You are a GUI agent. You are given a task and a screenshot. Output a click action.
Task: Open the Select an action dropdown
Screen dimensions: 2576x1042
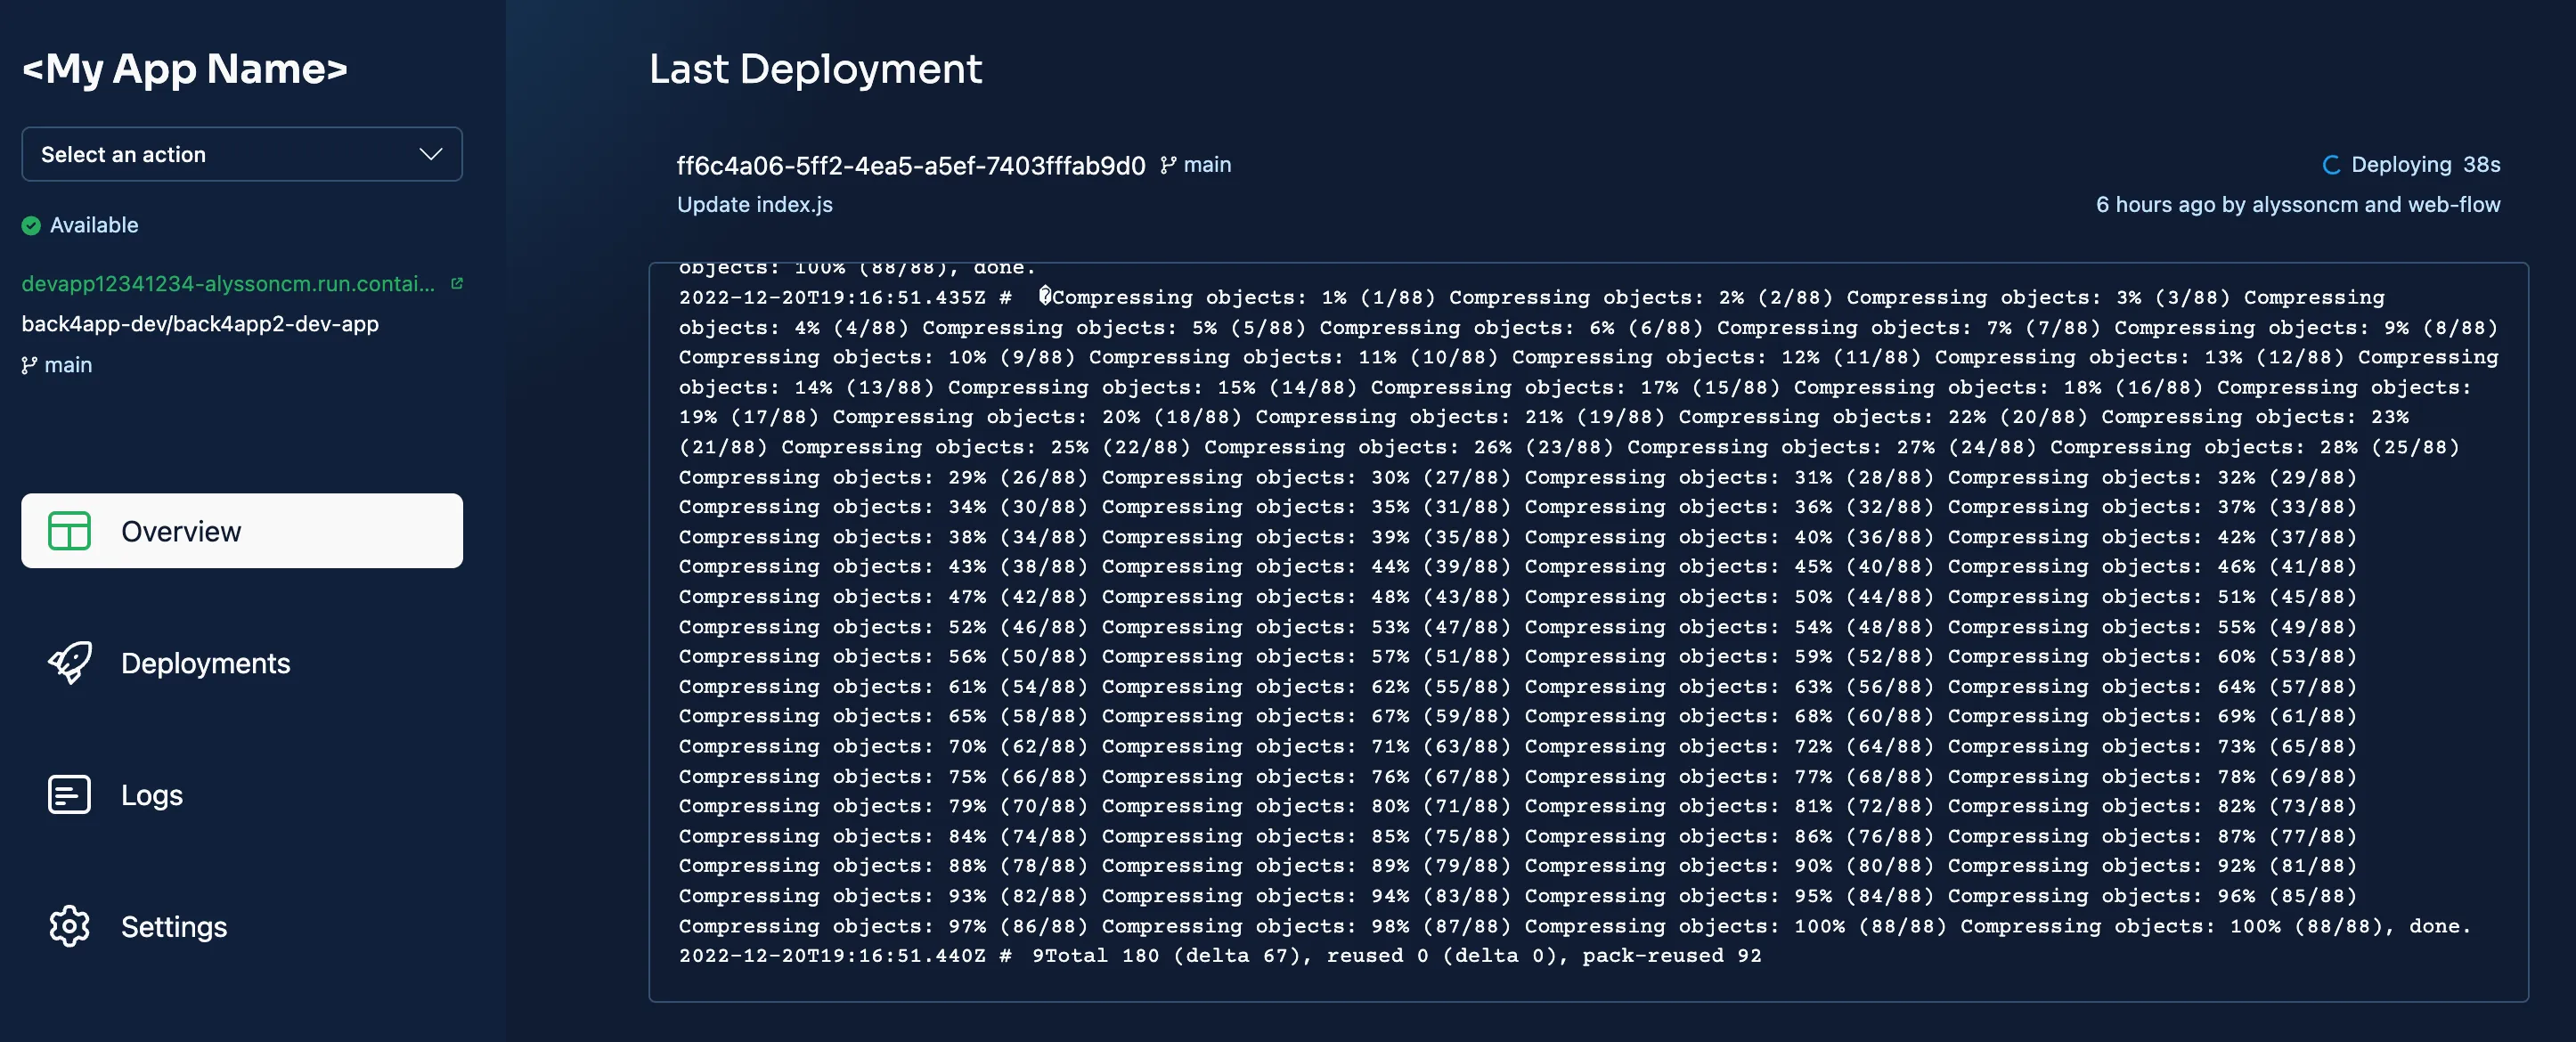242,154
